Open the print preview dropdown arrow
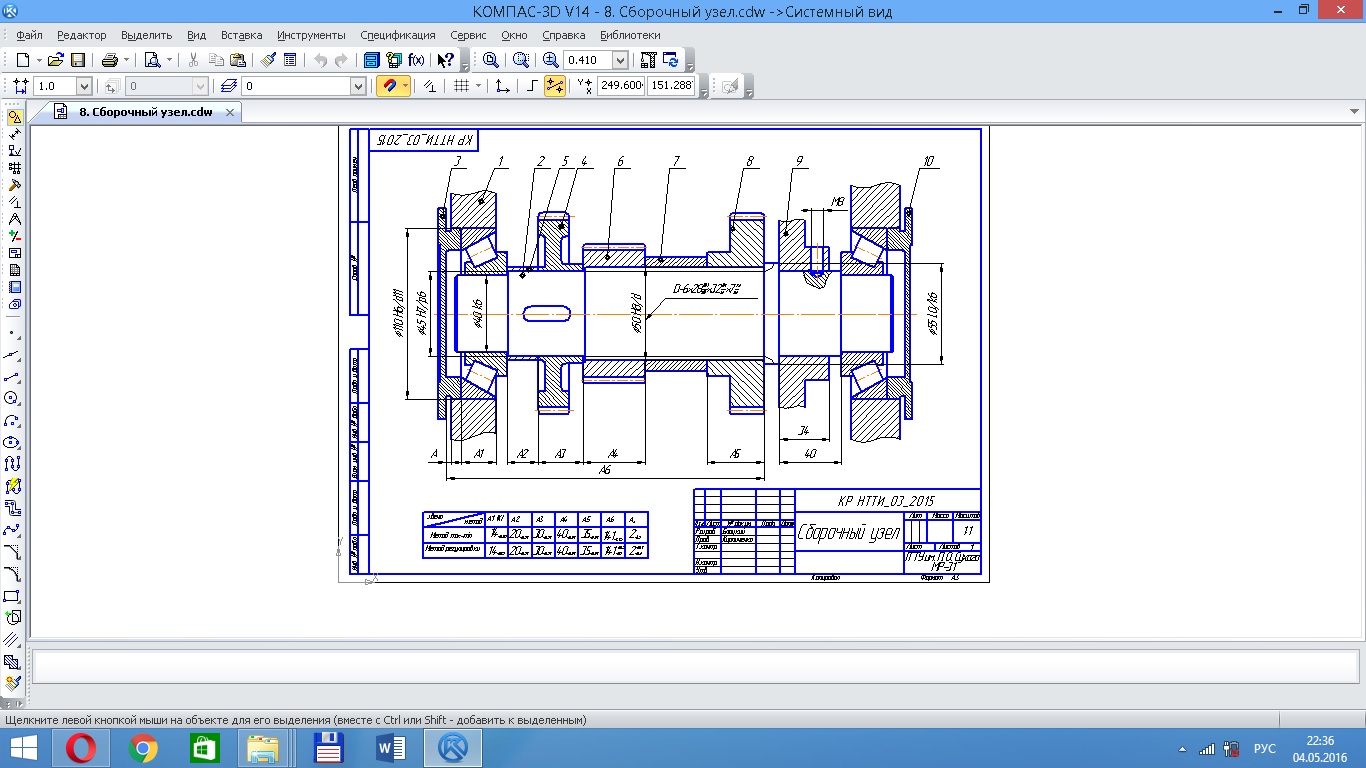 [x=168, y=60]
